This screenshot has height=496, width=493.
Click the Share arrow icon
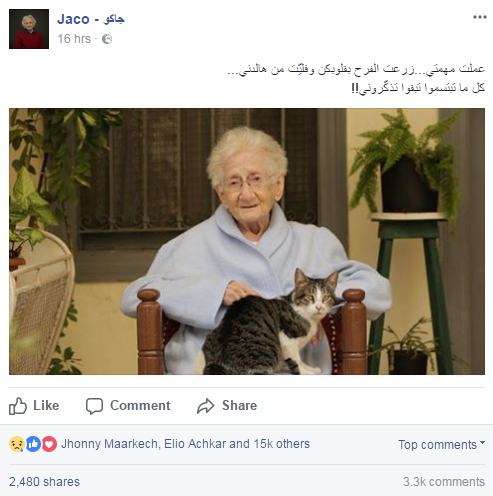coord(206,406)
